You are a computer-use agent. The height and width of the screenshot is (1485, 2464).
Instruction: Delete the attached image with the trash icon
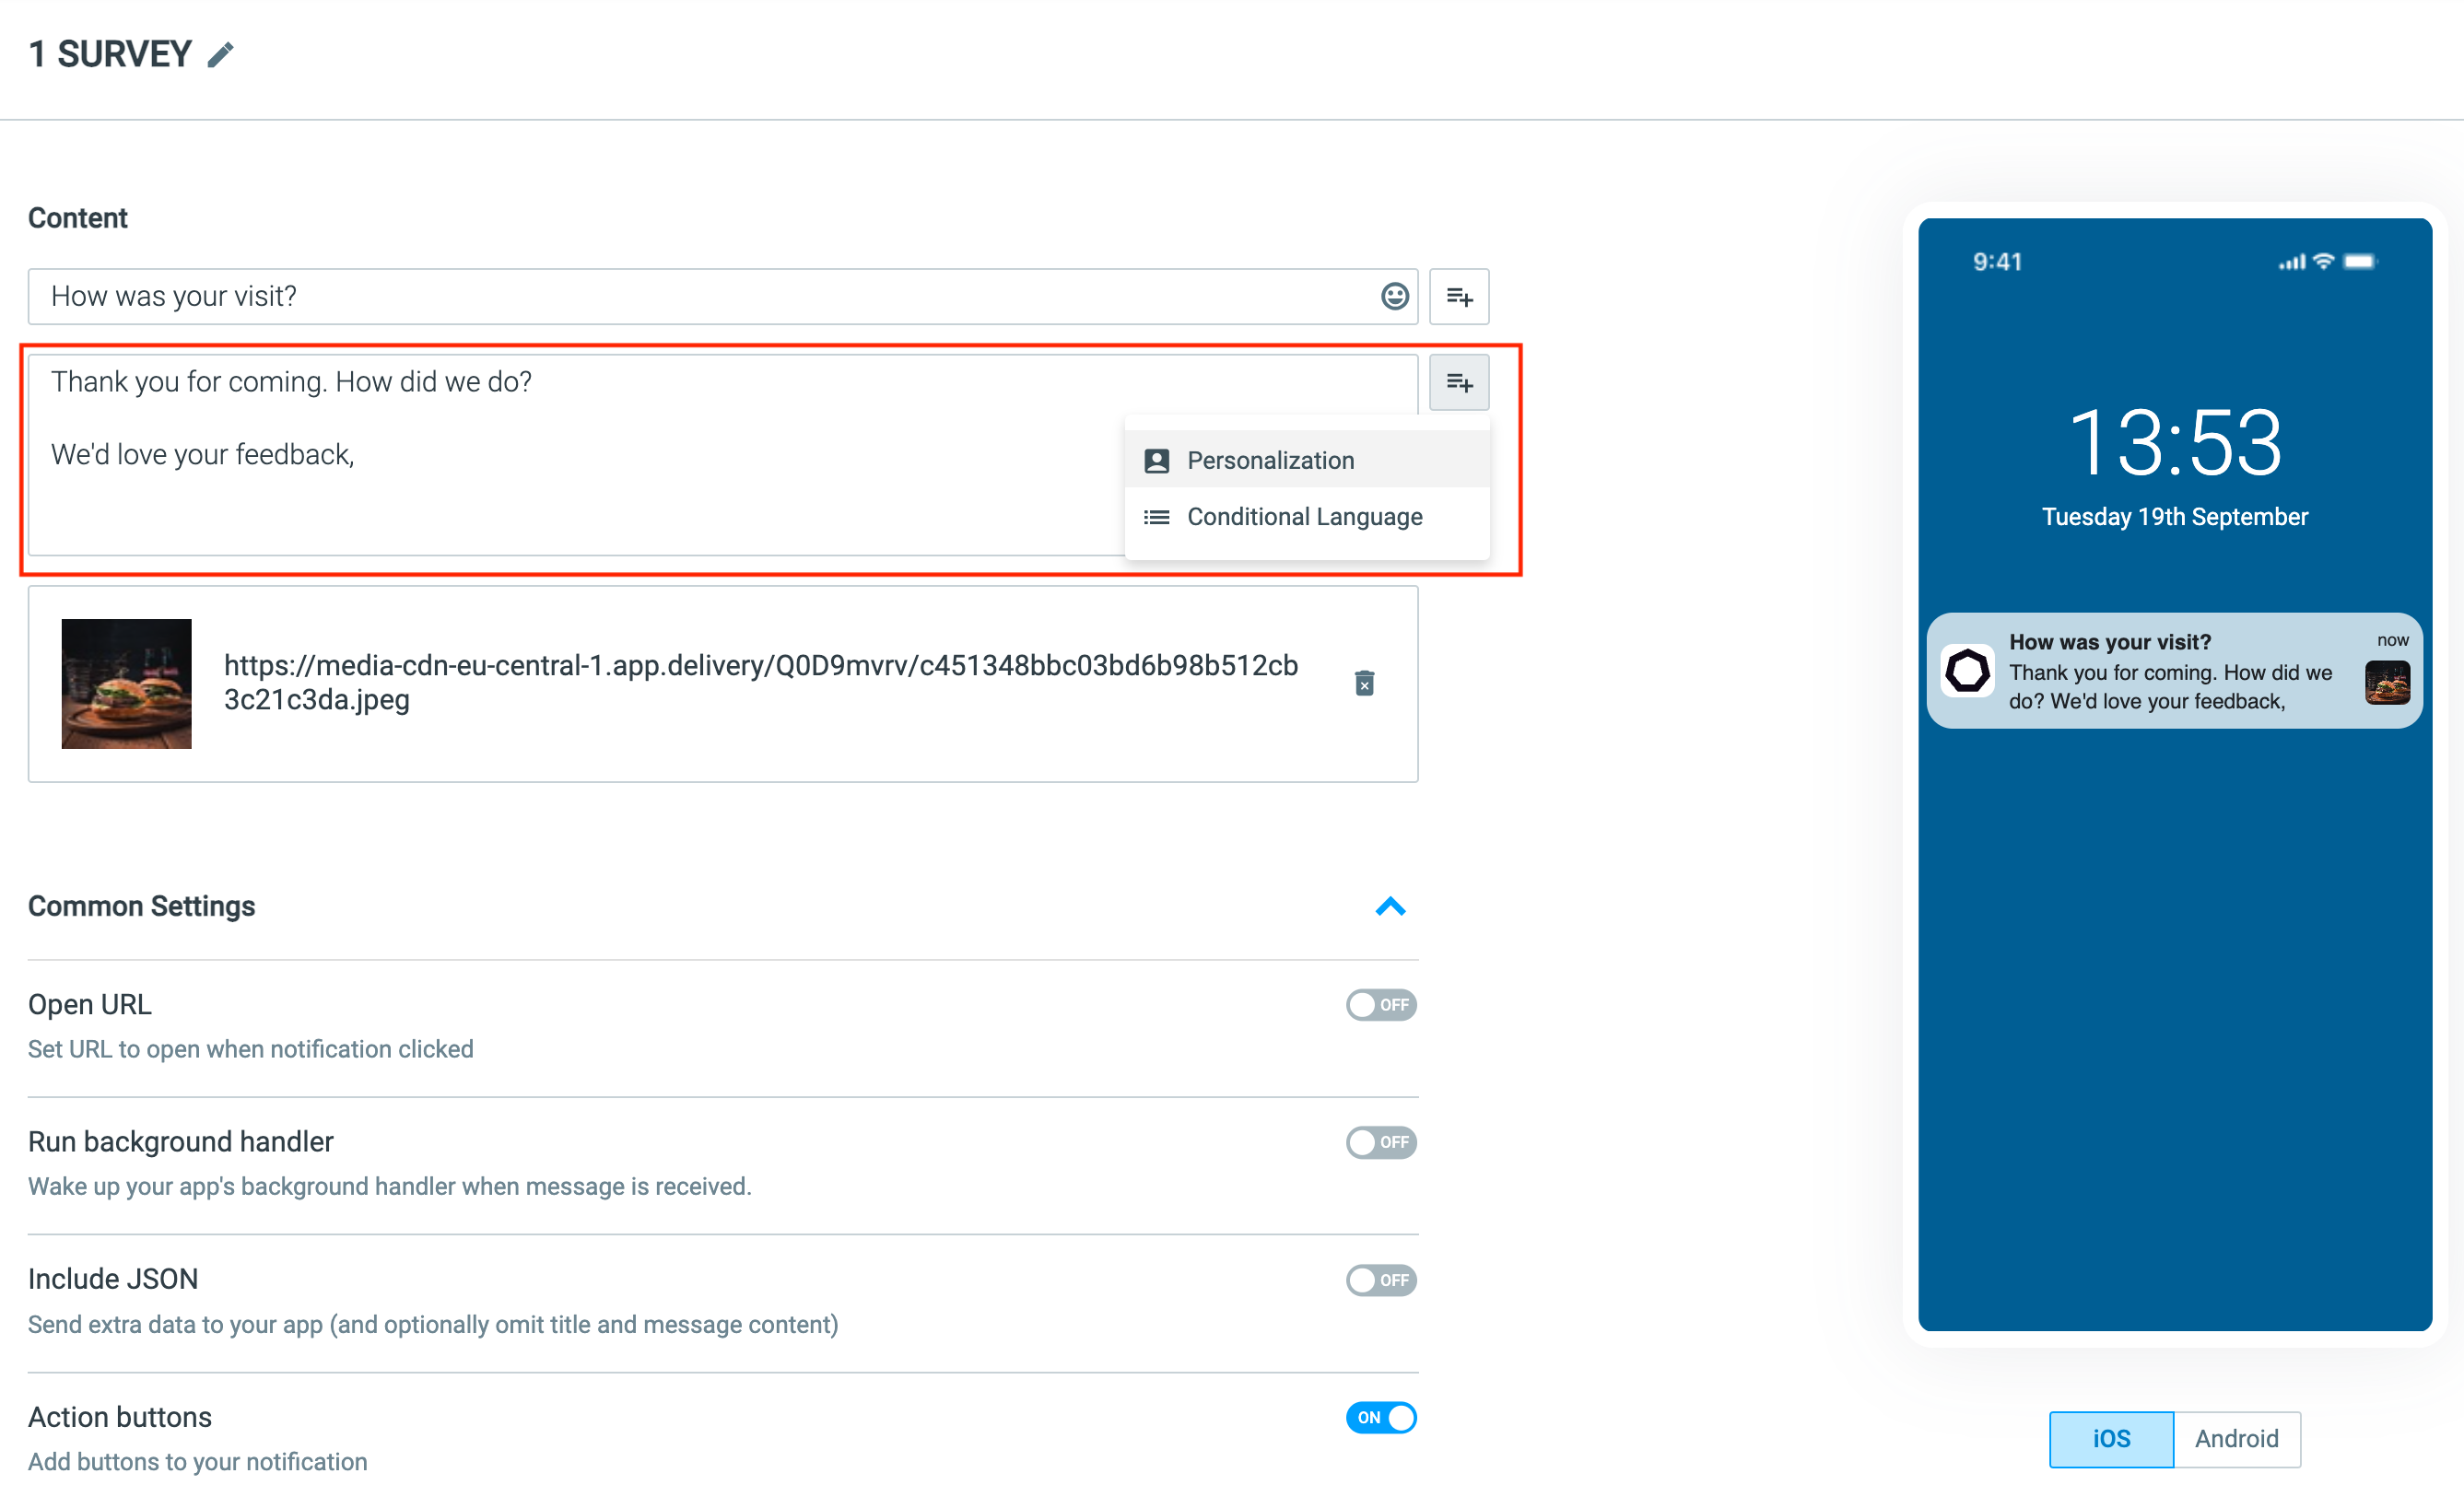point(1364,683)
